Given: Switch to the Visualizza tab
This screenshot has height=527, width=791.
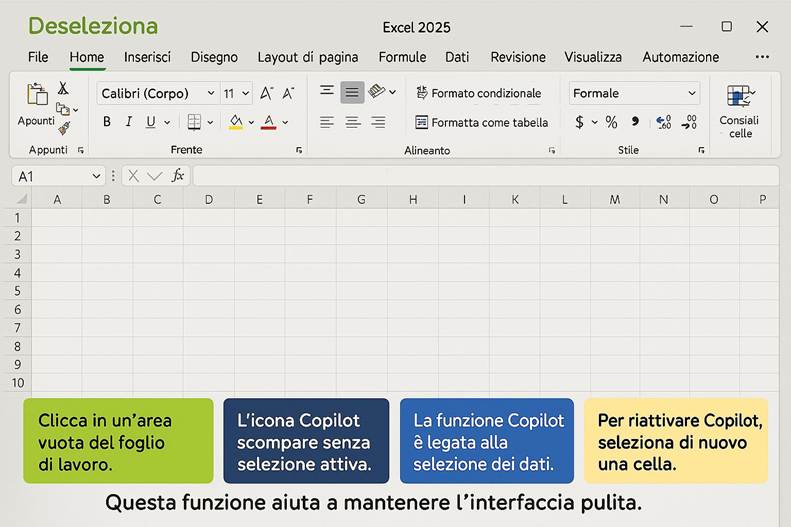Looking at the screenshot, I should (x=593, y=57).
